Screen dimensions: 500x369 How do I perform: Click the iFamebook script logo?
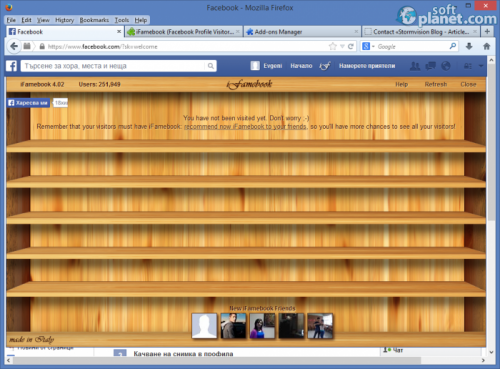point(249,84)
